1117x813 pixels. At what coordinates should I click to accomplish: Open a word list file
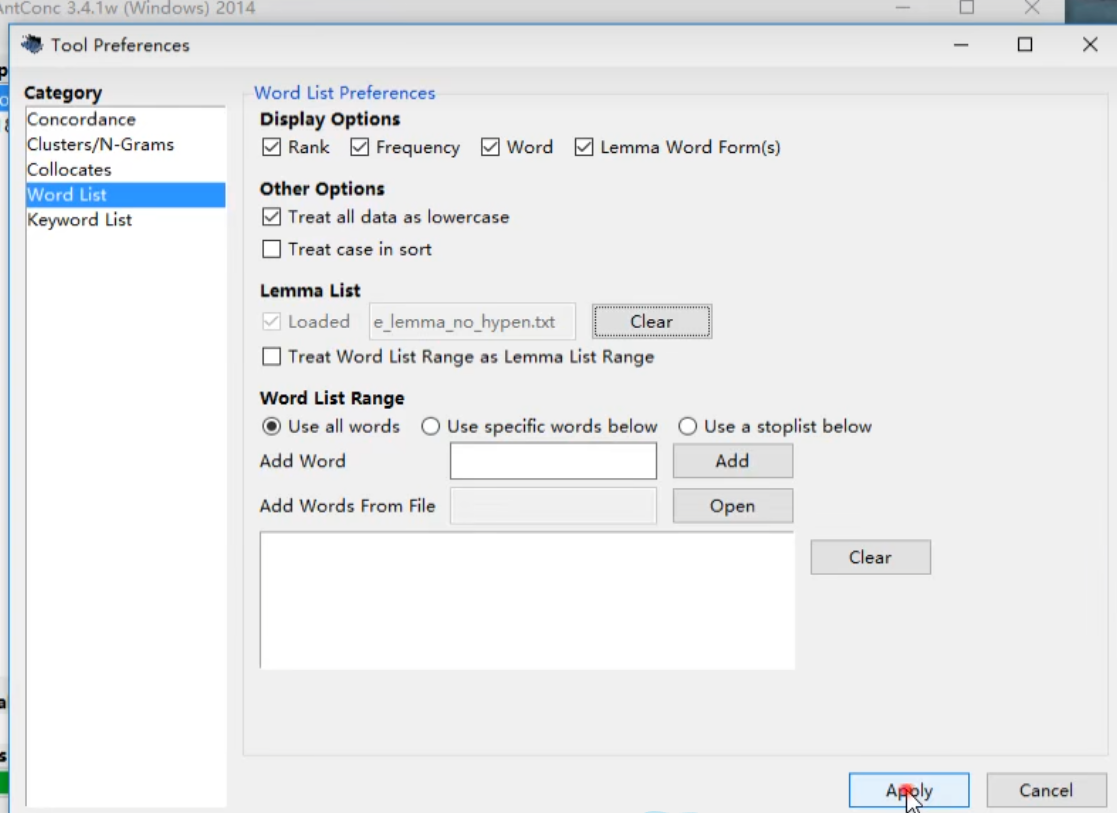(x=732, y=506)
